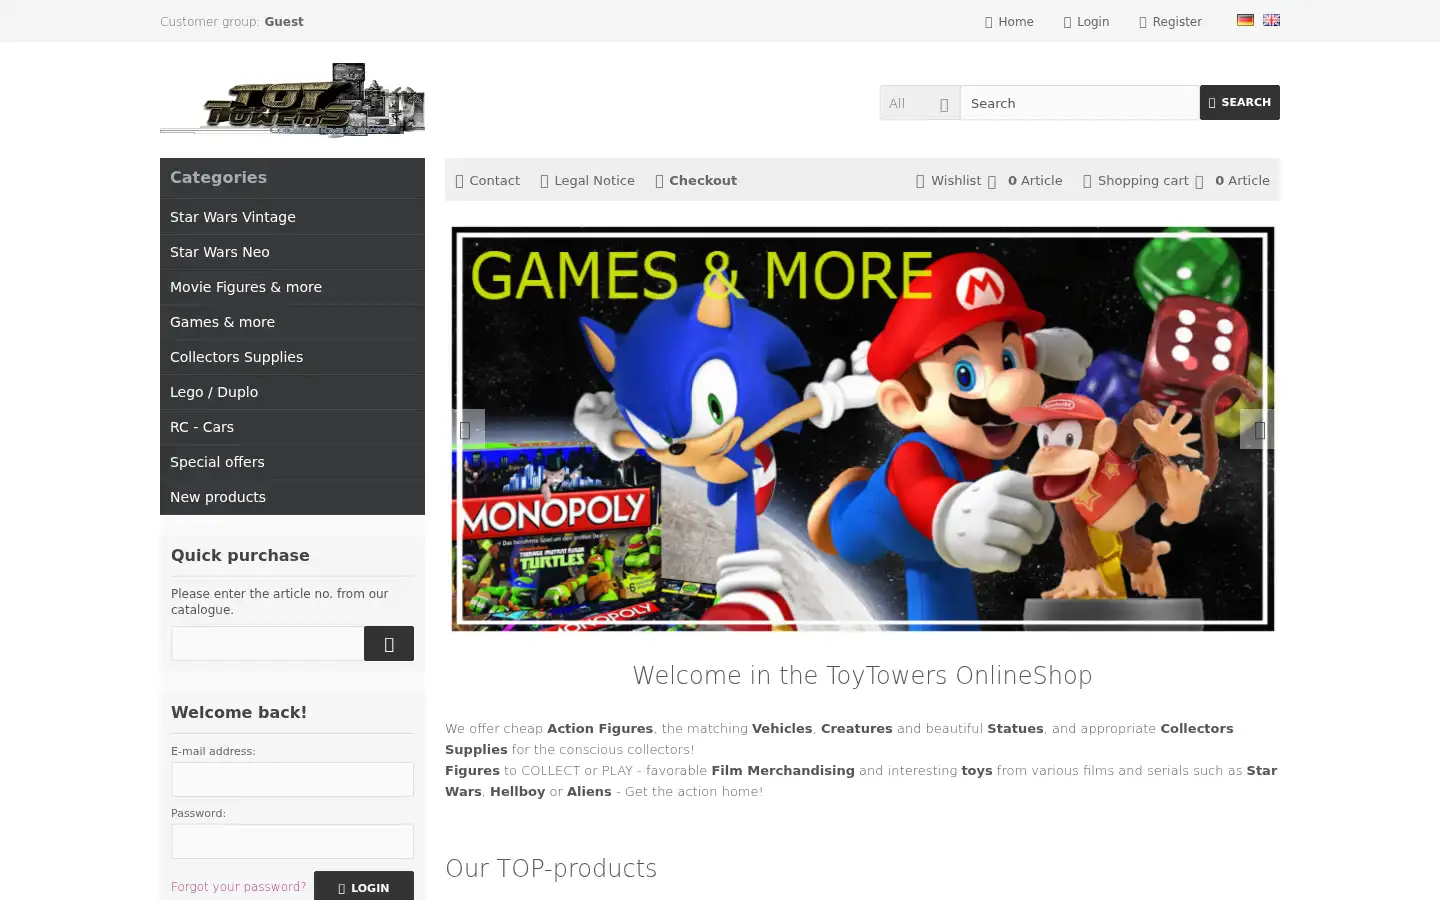Switch language to German flag

coord(1245,20)
